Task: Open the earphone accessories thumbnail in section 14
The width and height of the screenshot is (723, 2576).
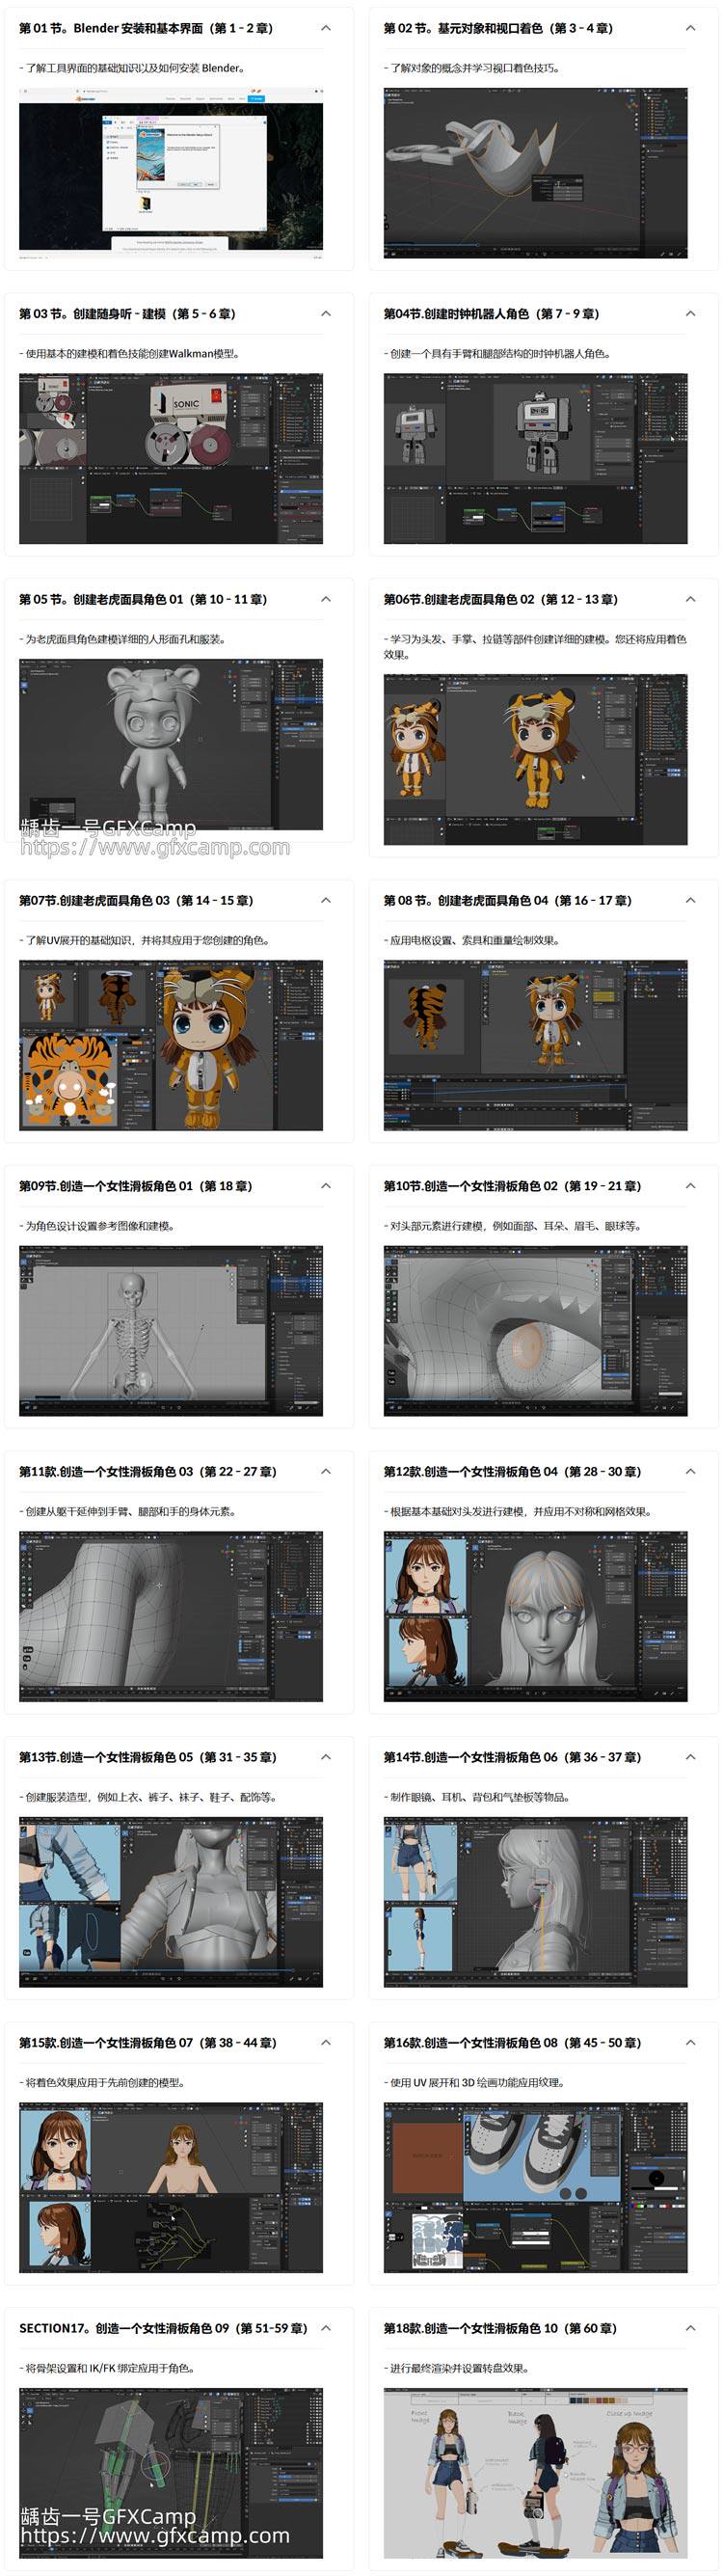Action: pos(535,1903)
